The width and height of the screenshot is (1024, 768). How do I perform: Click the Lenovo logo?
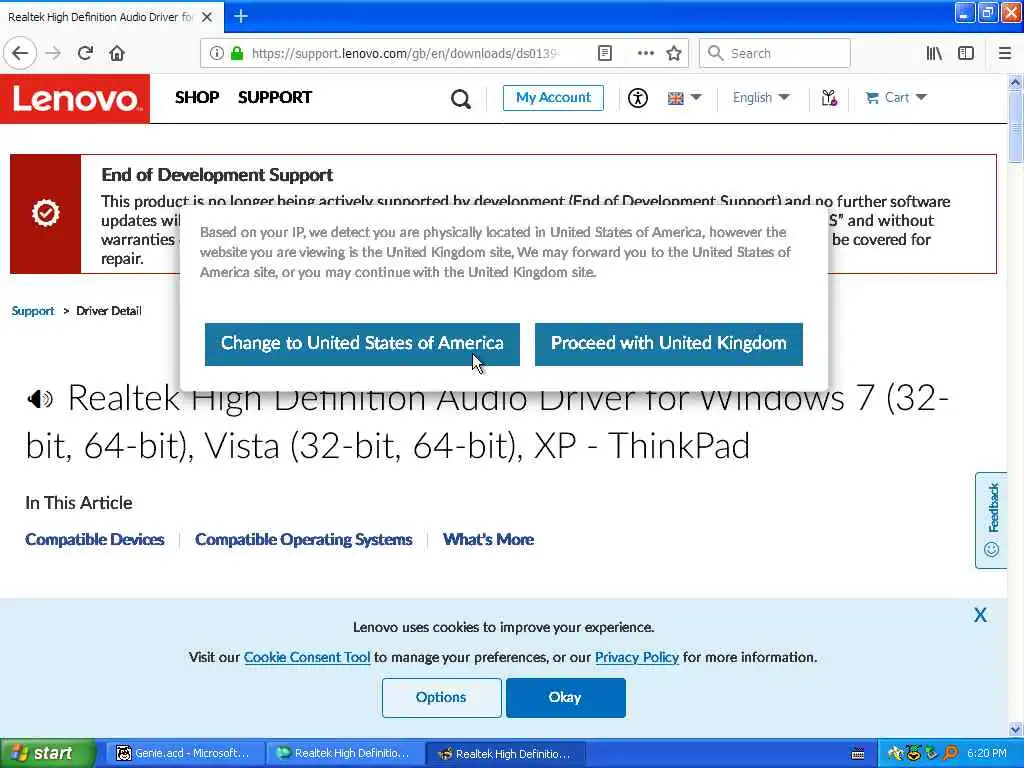click(75, 99)
